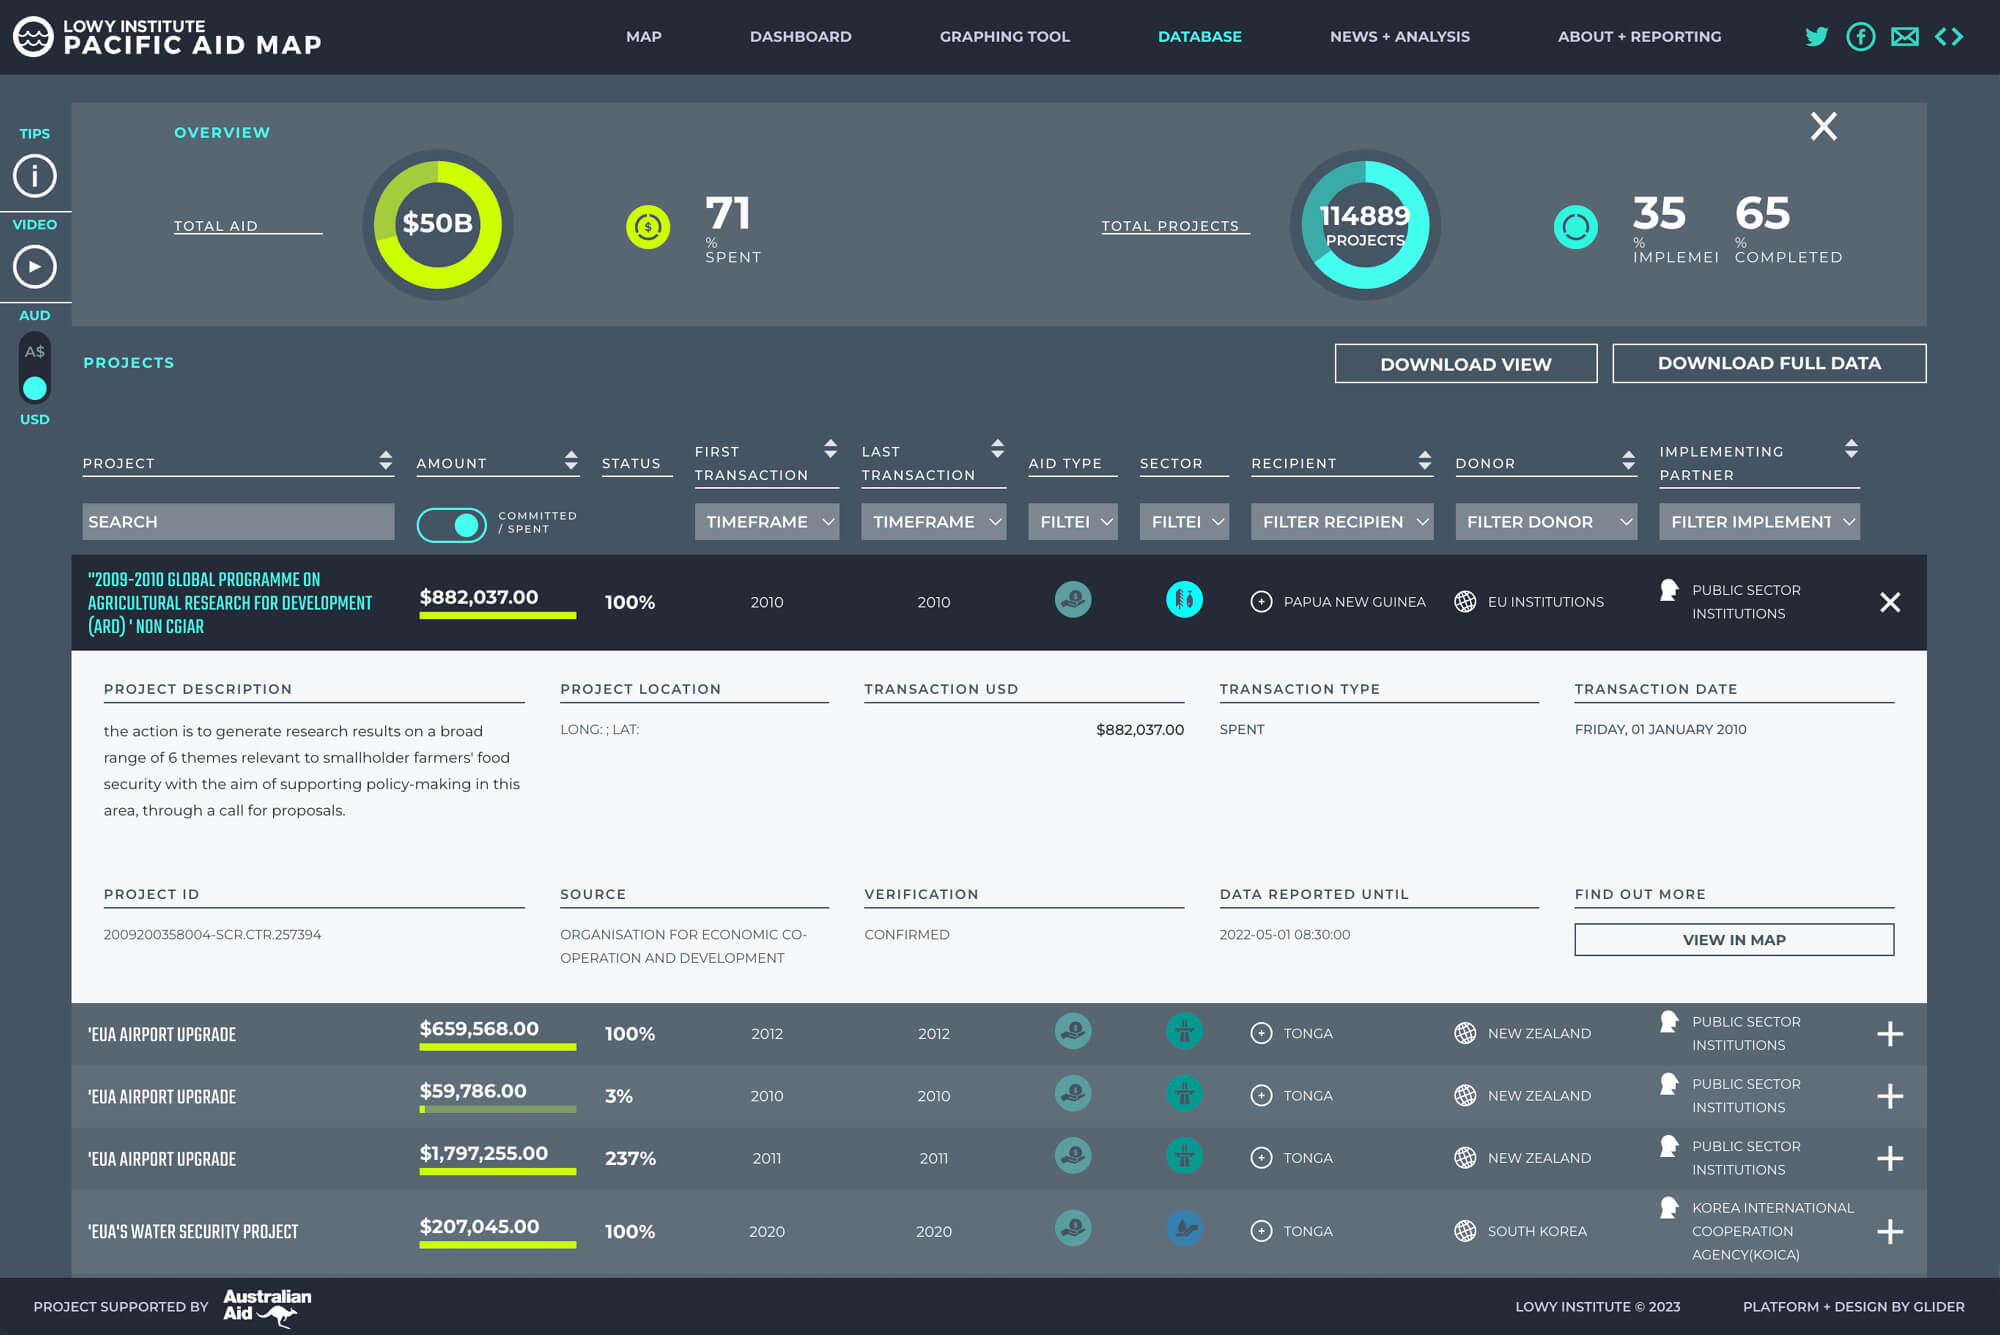Play the tutorial video icon
This screenshot has height=1335, width=2000.
pos(35,267)
